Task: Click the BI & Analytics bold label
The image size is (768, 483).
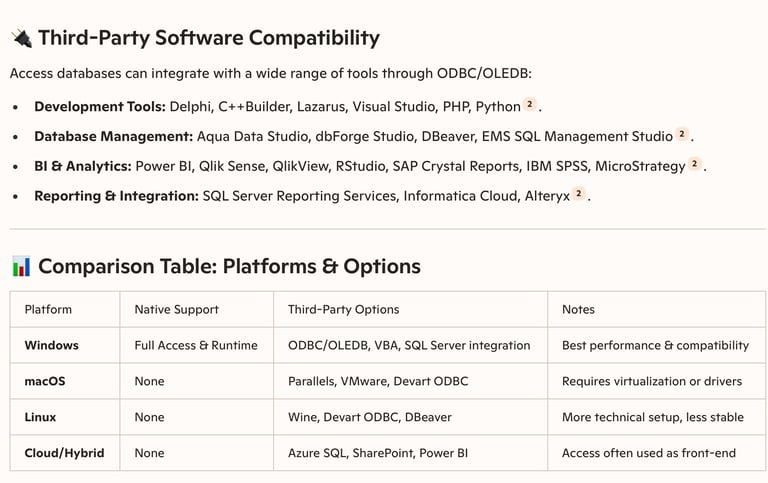Action: (x=84, y=166)
